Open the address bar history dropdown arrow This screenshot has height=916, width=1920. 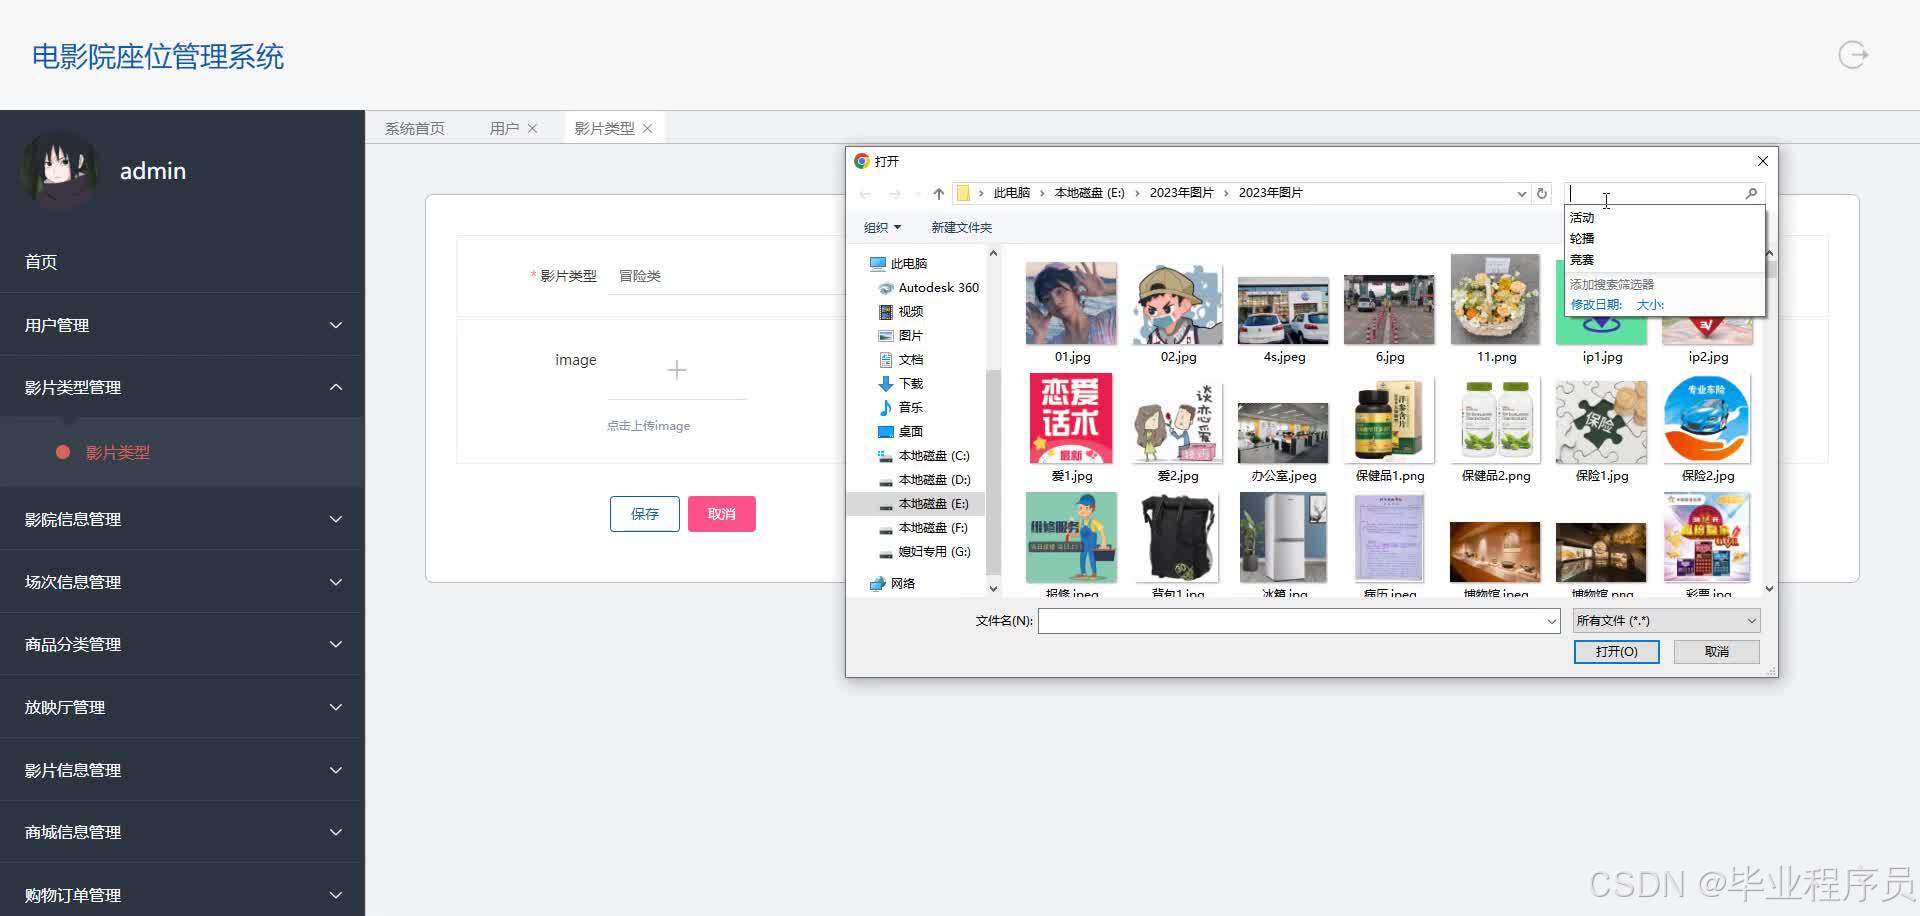1522,194
